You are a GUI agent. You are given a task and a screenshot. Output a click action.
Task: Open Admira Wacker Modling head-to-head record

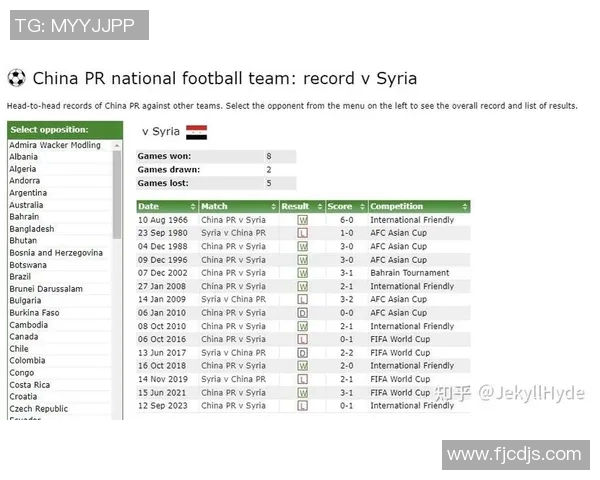tap(55, 145)
